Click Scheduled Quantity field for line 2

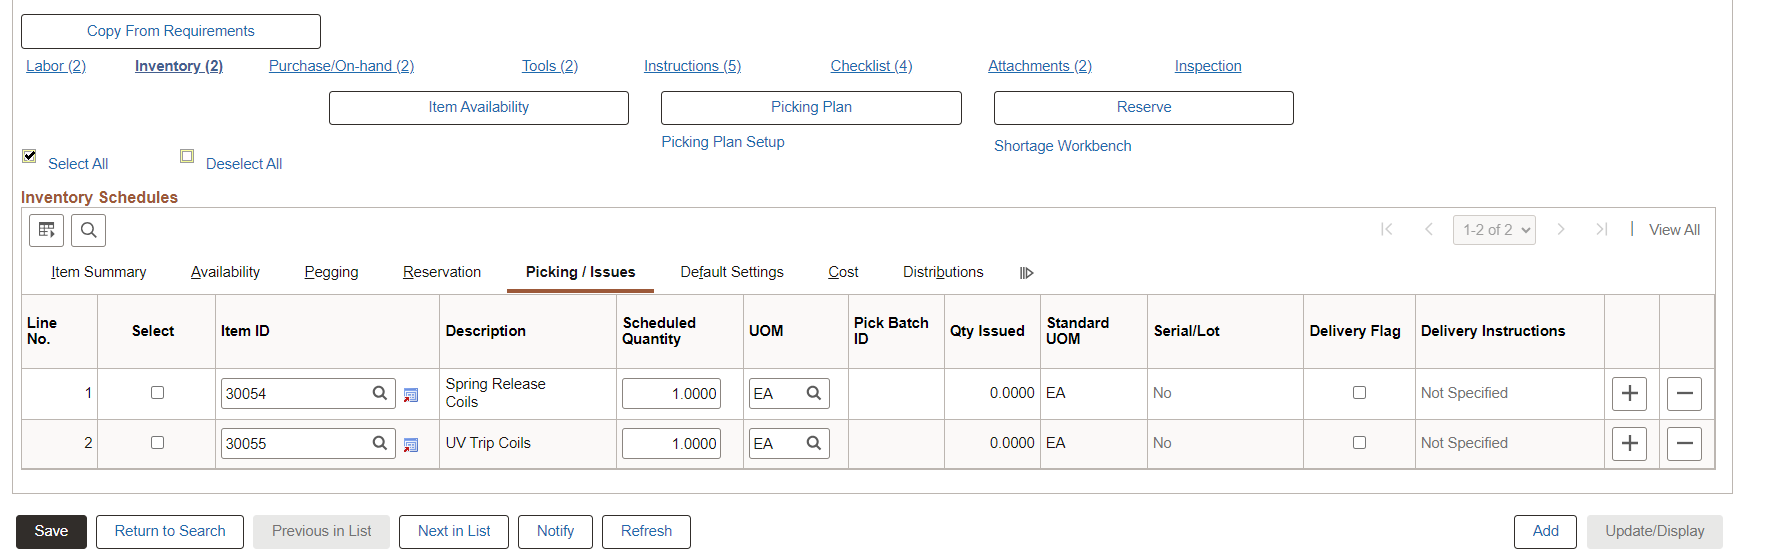point(671,443)
